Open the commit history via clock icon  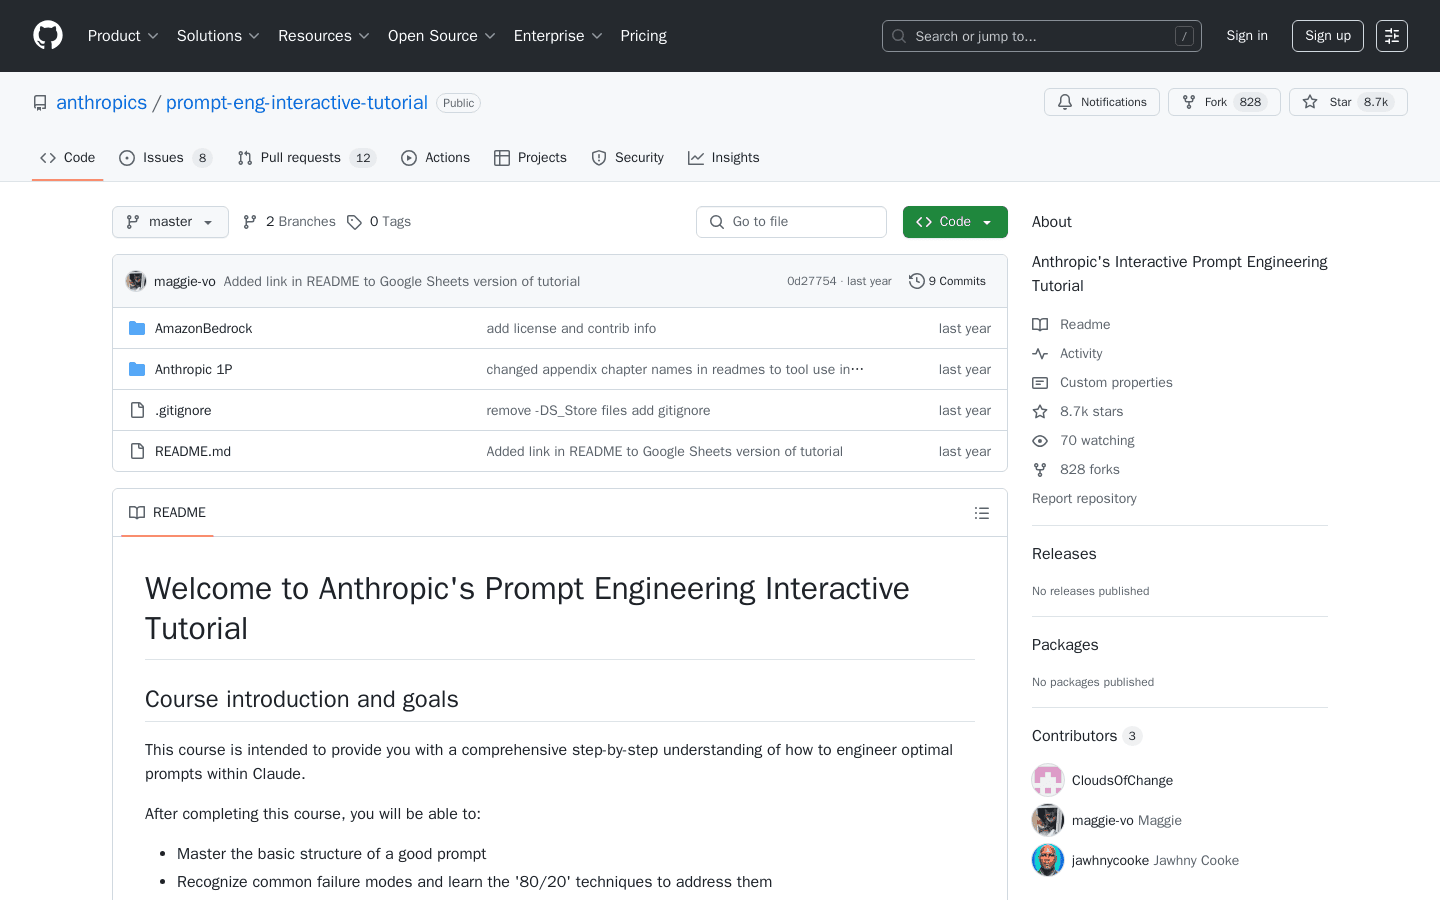[x=917, y=281]
